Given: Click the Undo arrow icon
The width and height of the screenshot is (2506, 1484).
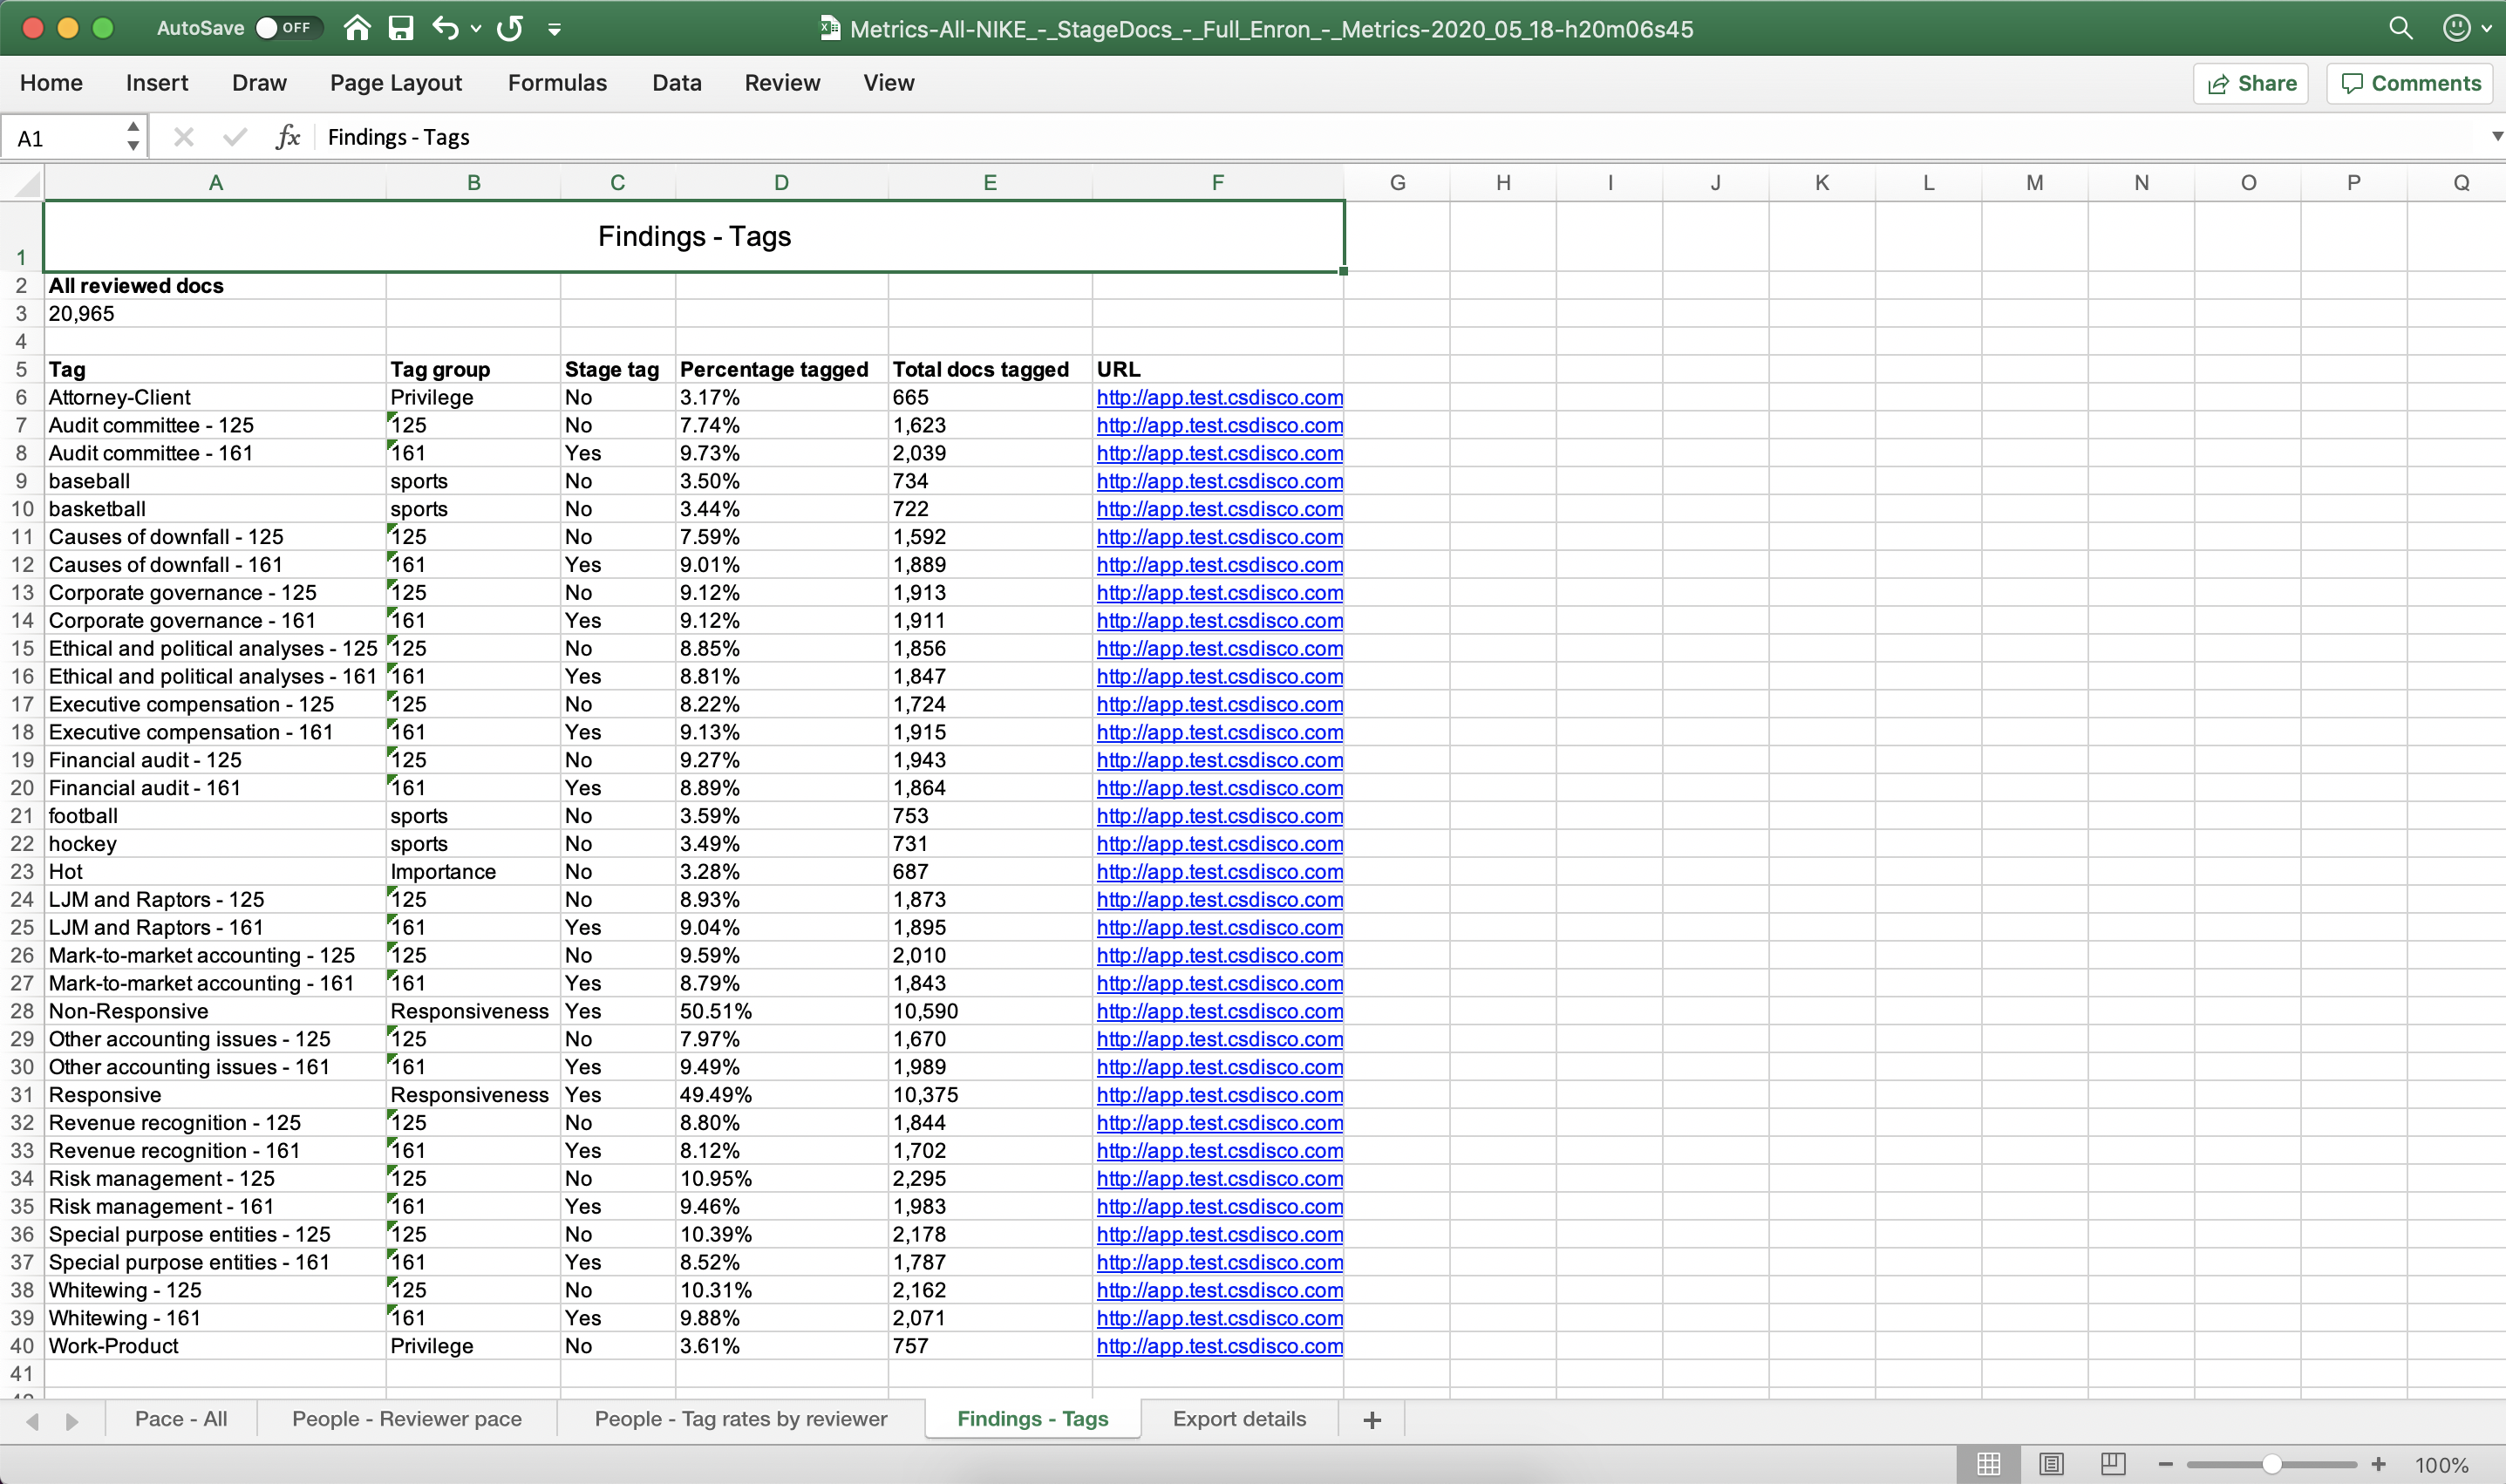Looking at the screenshot, I should pos(446,28).
